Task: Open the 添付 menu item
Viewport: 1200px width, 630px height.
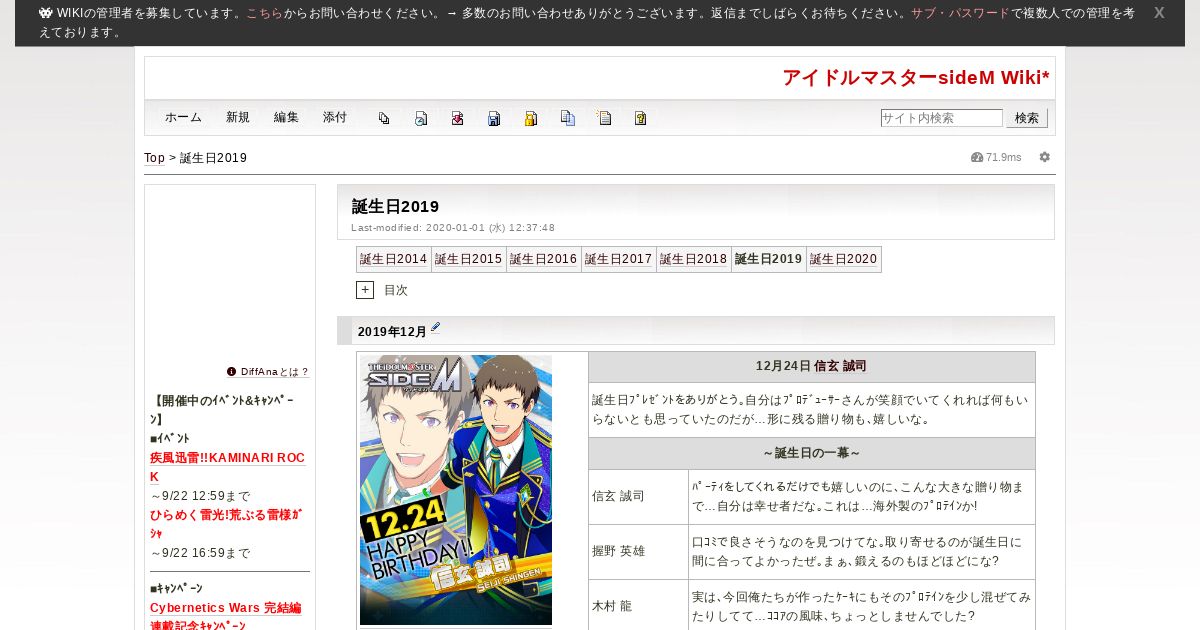Action: click(x=335, y=118)
